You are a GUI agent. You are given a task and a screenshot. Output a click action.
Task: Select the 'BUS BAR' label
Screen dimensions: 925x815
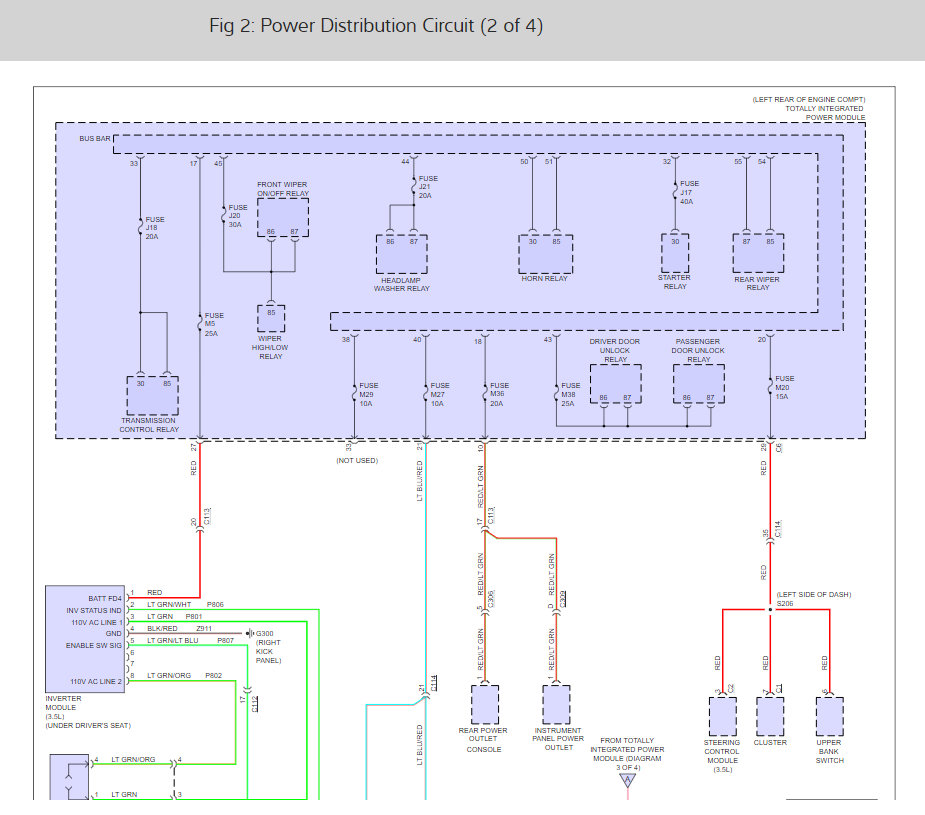(x=95, y=139)
